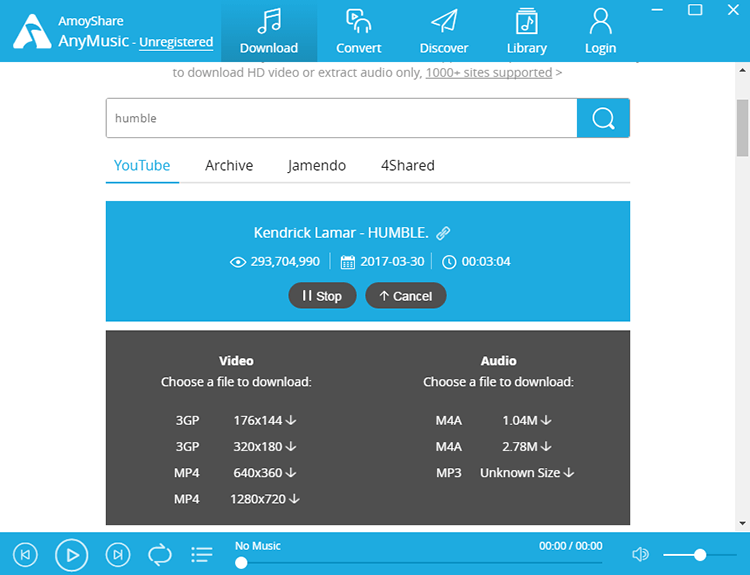This screenshot has height=575, width=750.
Task: Switch to Archive tab
Action: coord(229,166)
